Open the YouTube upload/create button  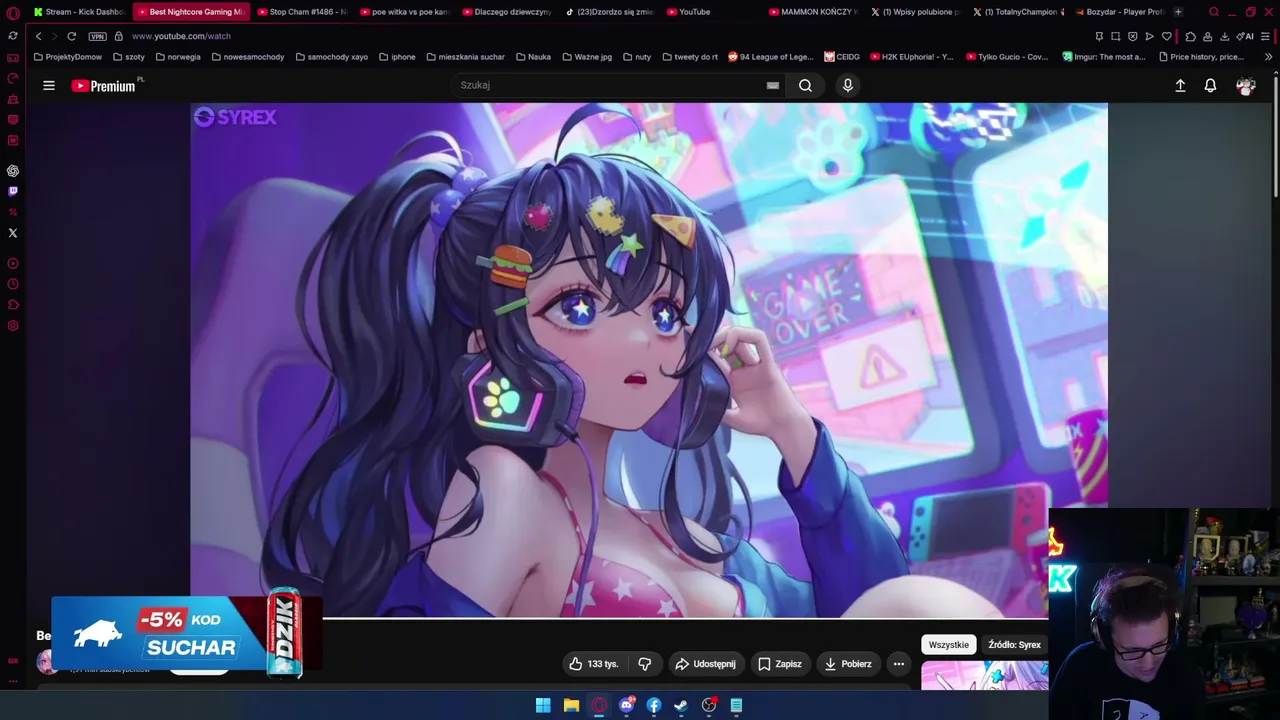(x=1180, y=86)
